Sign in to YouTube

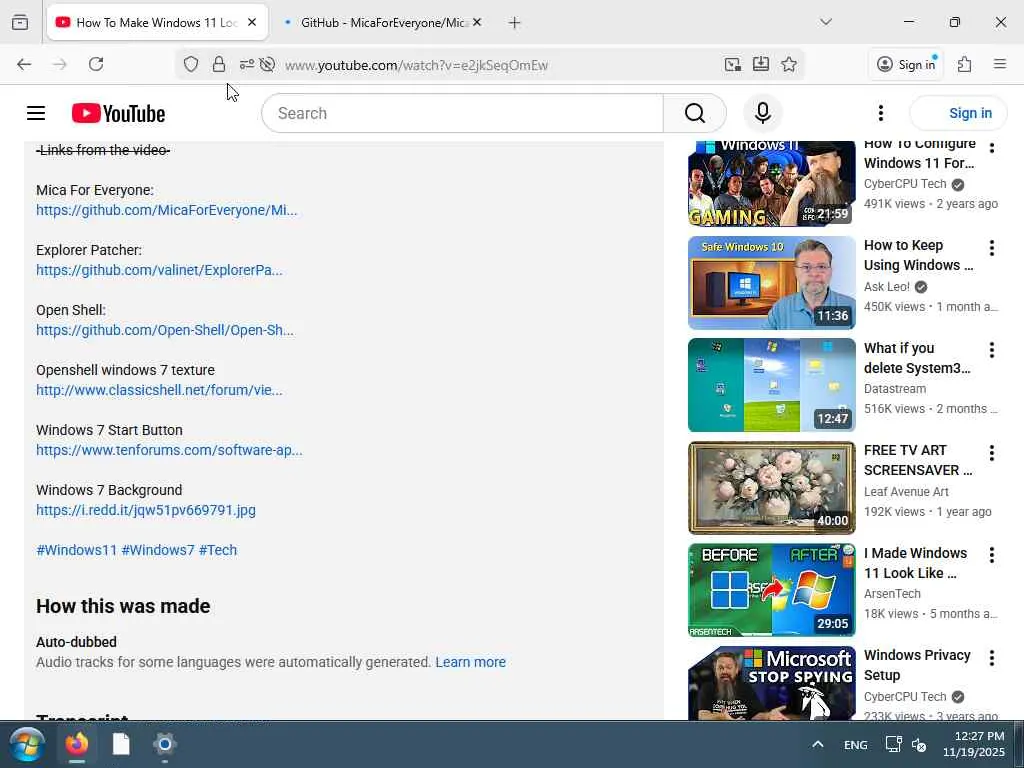click(958, 113)
